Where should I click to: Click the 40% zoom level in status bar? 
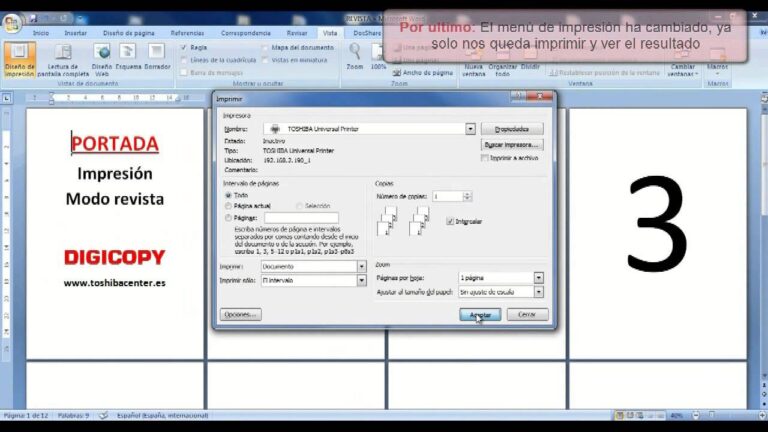pyautogui.click(x=676, y=415)
